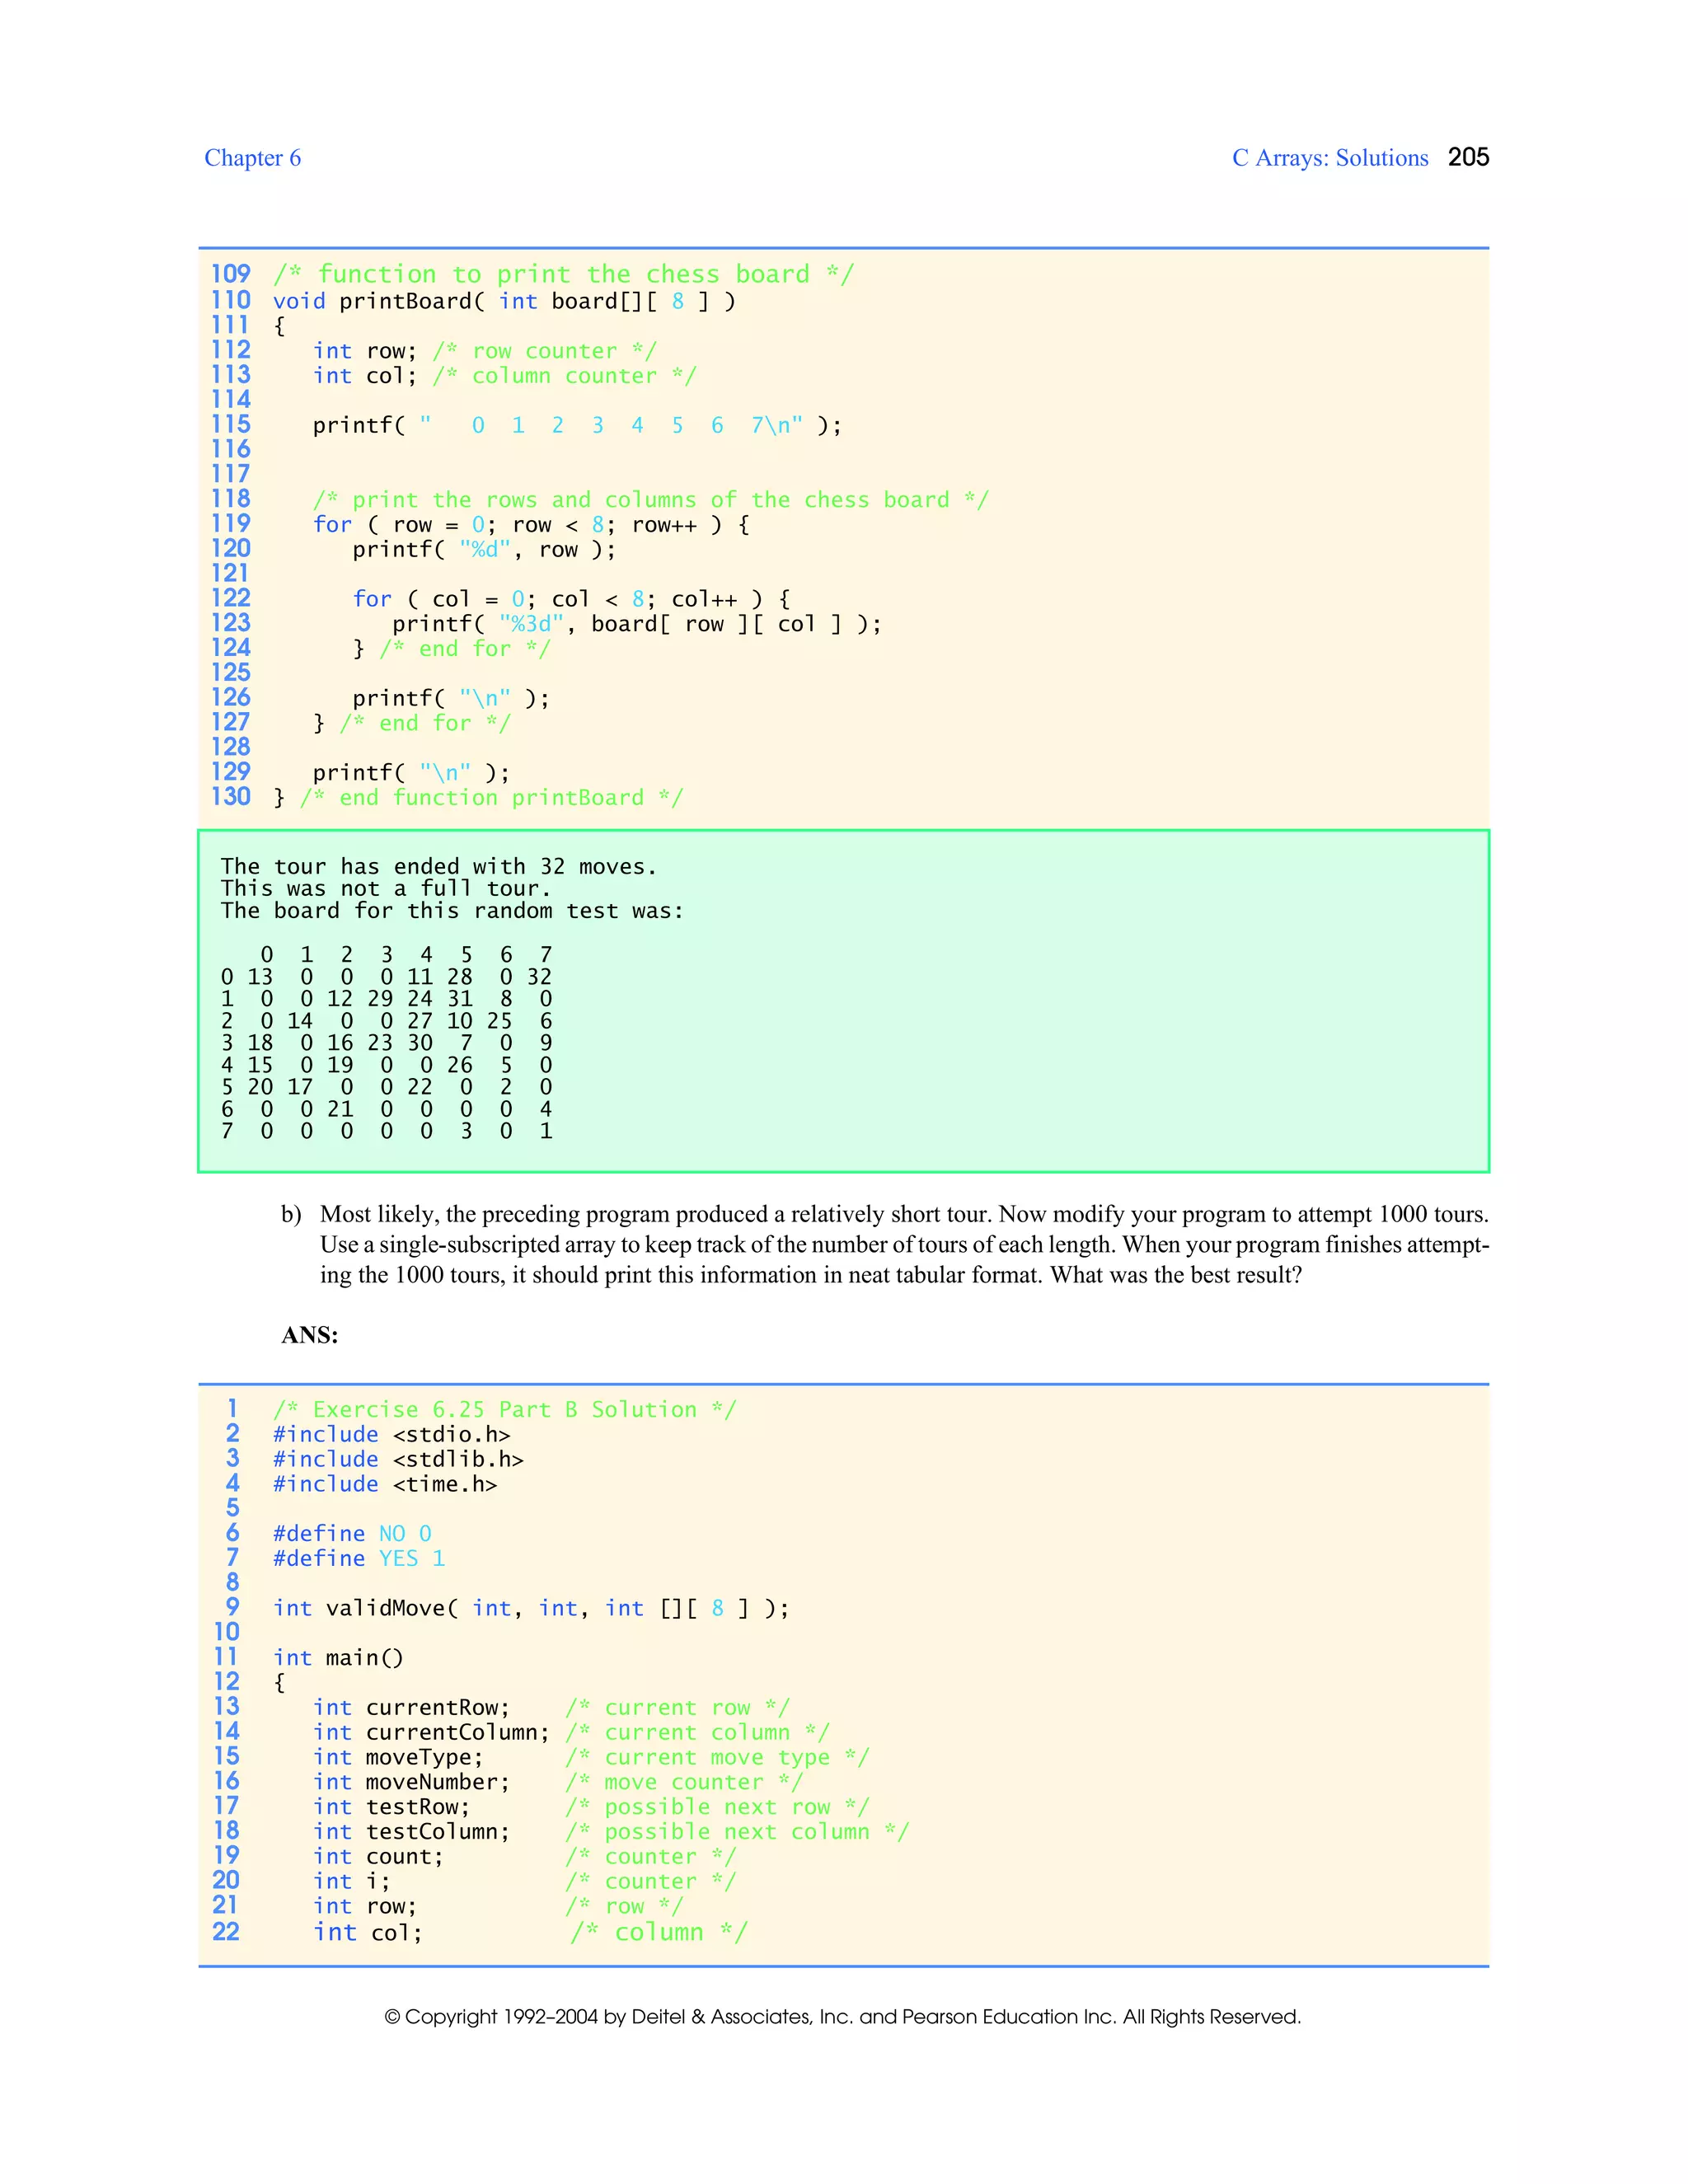Click output board row starting '3 18'
This screenshot has width=1688, height=2184.
coord(386,1043)
